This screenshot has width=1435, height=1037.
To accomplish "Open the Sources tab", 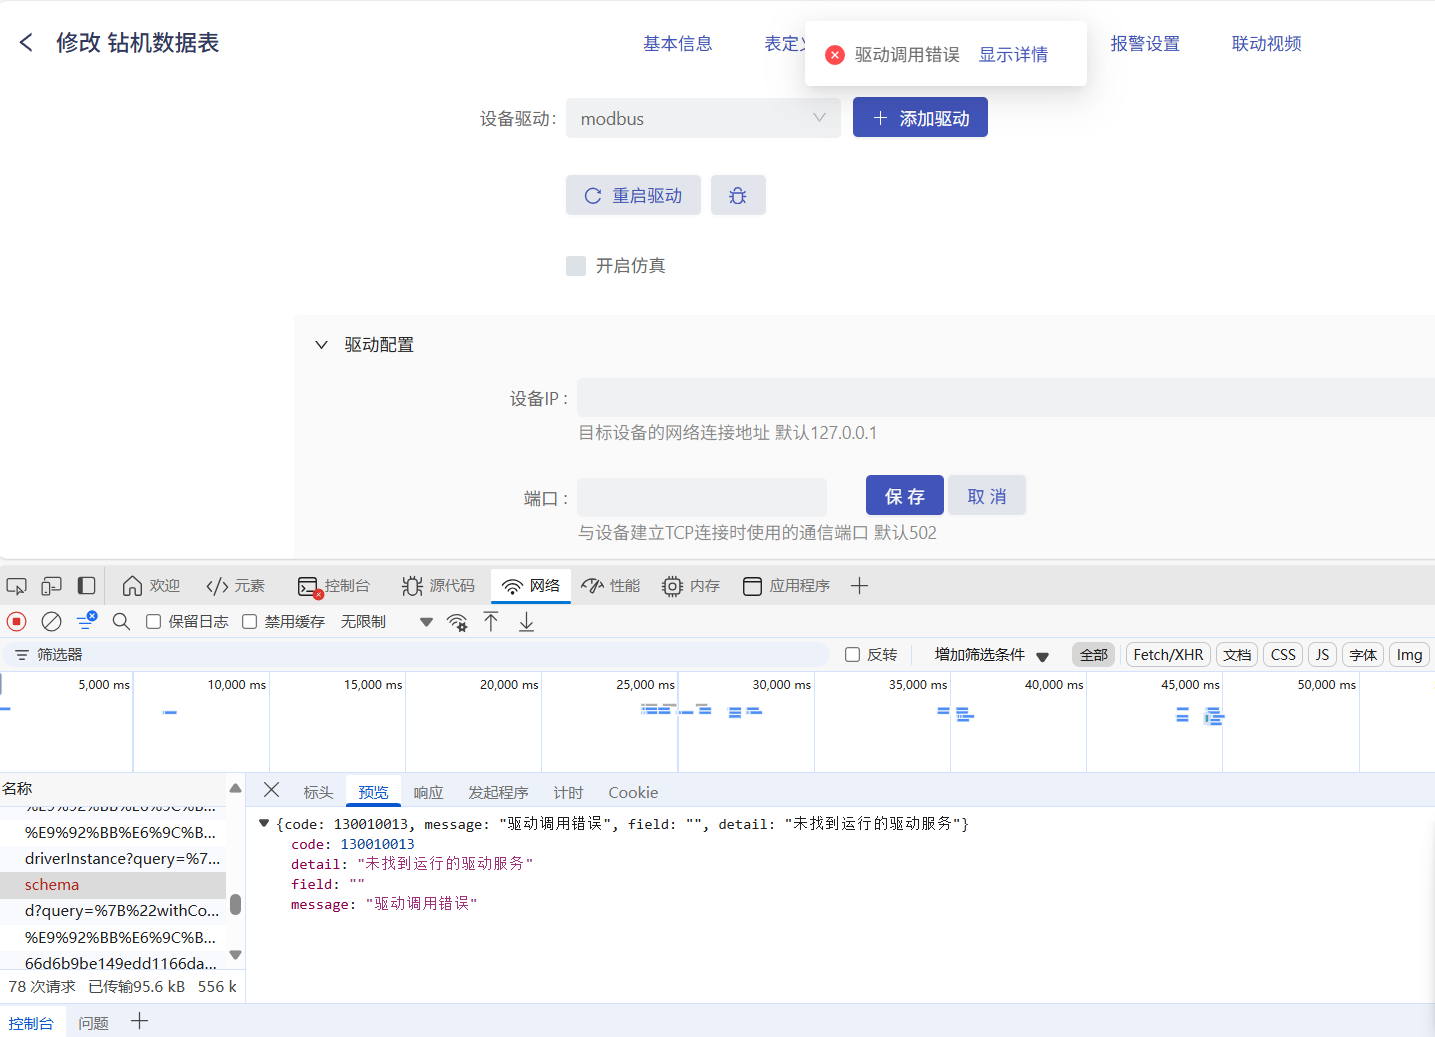I will pyautogui.click(x=438, y=586).
